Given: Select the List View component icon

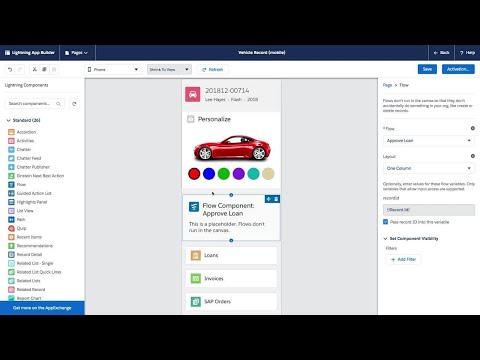Looking at the screenshot, I should click(x=11, y=211).
